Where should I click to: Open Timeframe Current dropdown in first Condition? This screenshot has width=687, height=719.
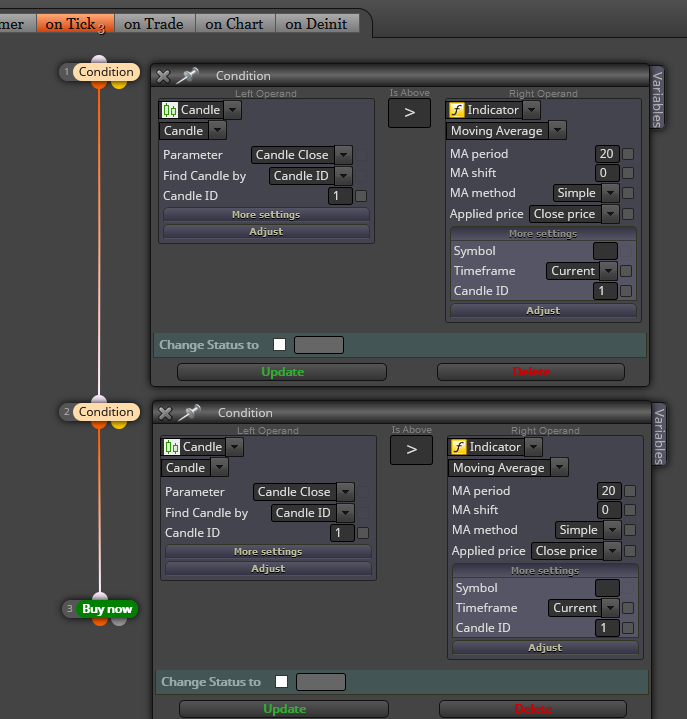tap(582, 271)
